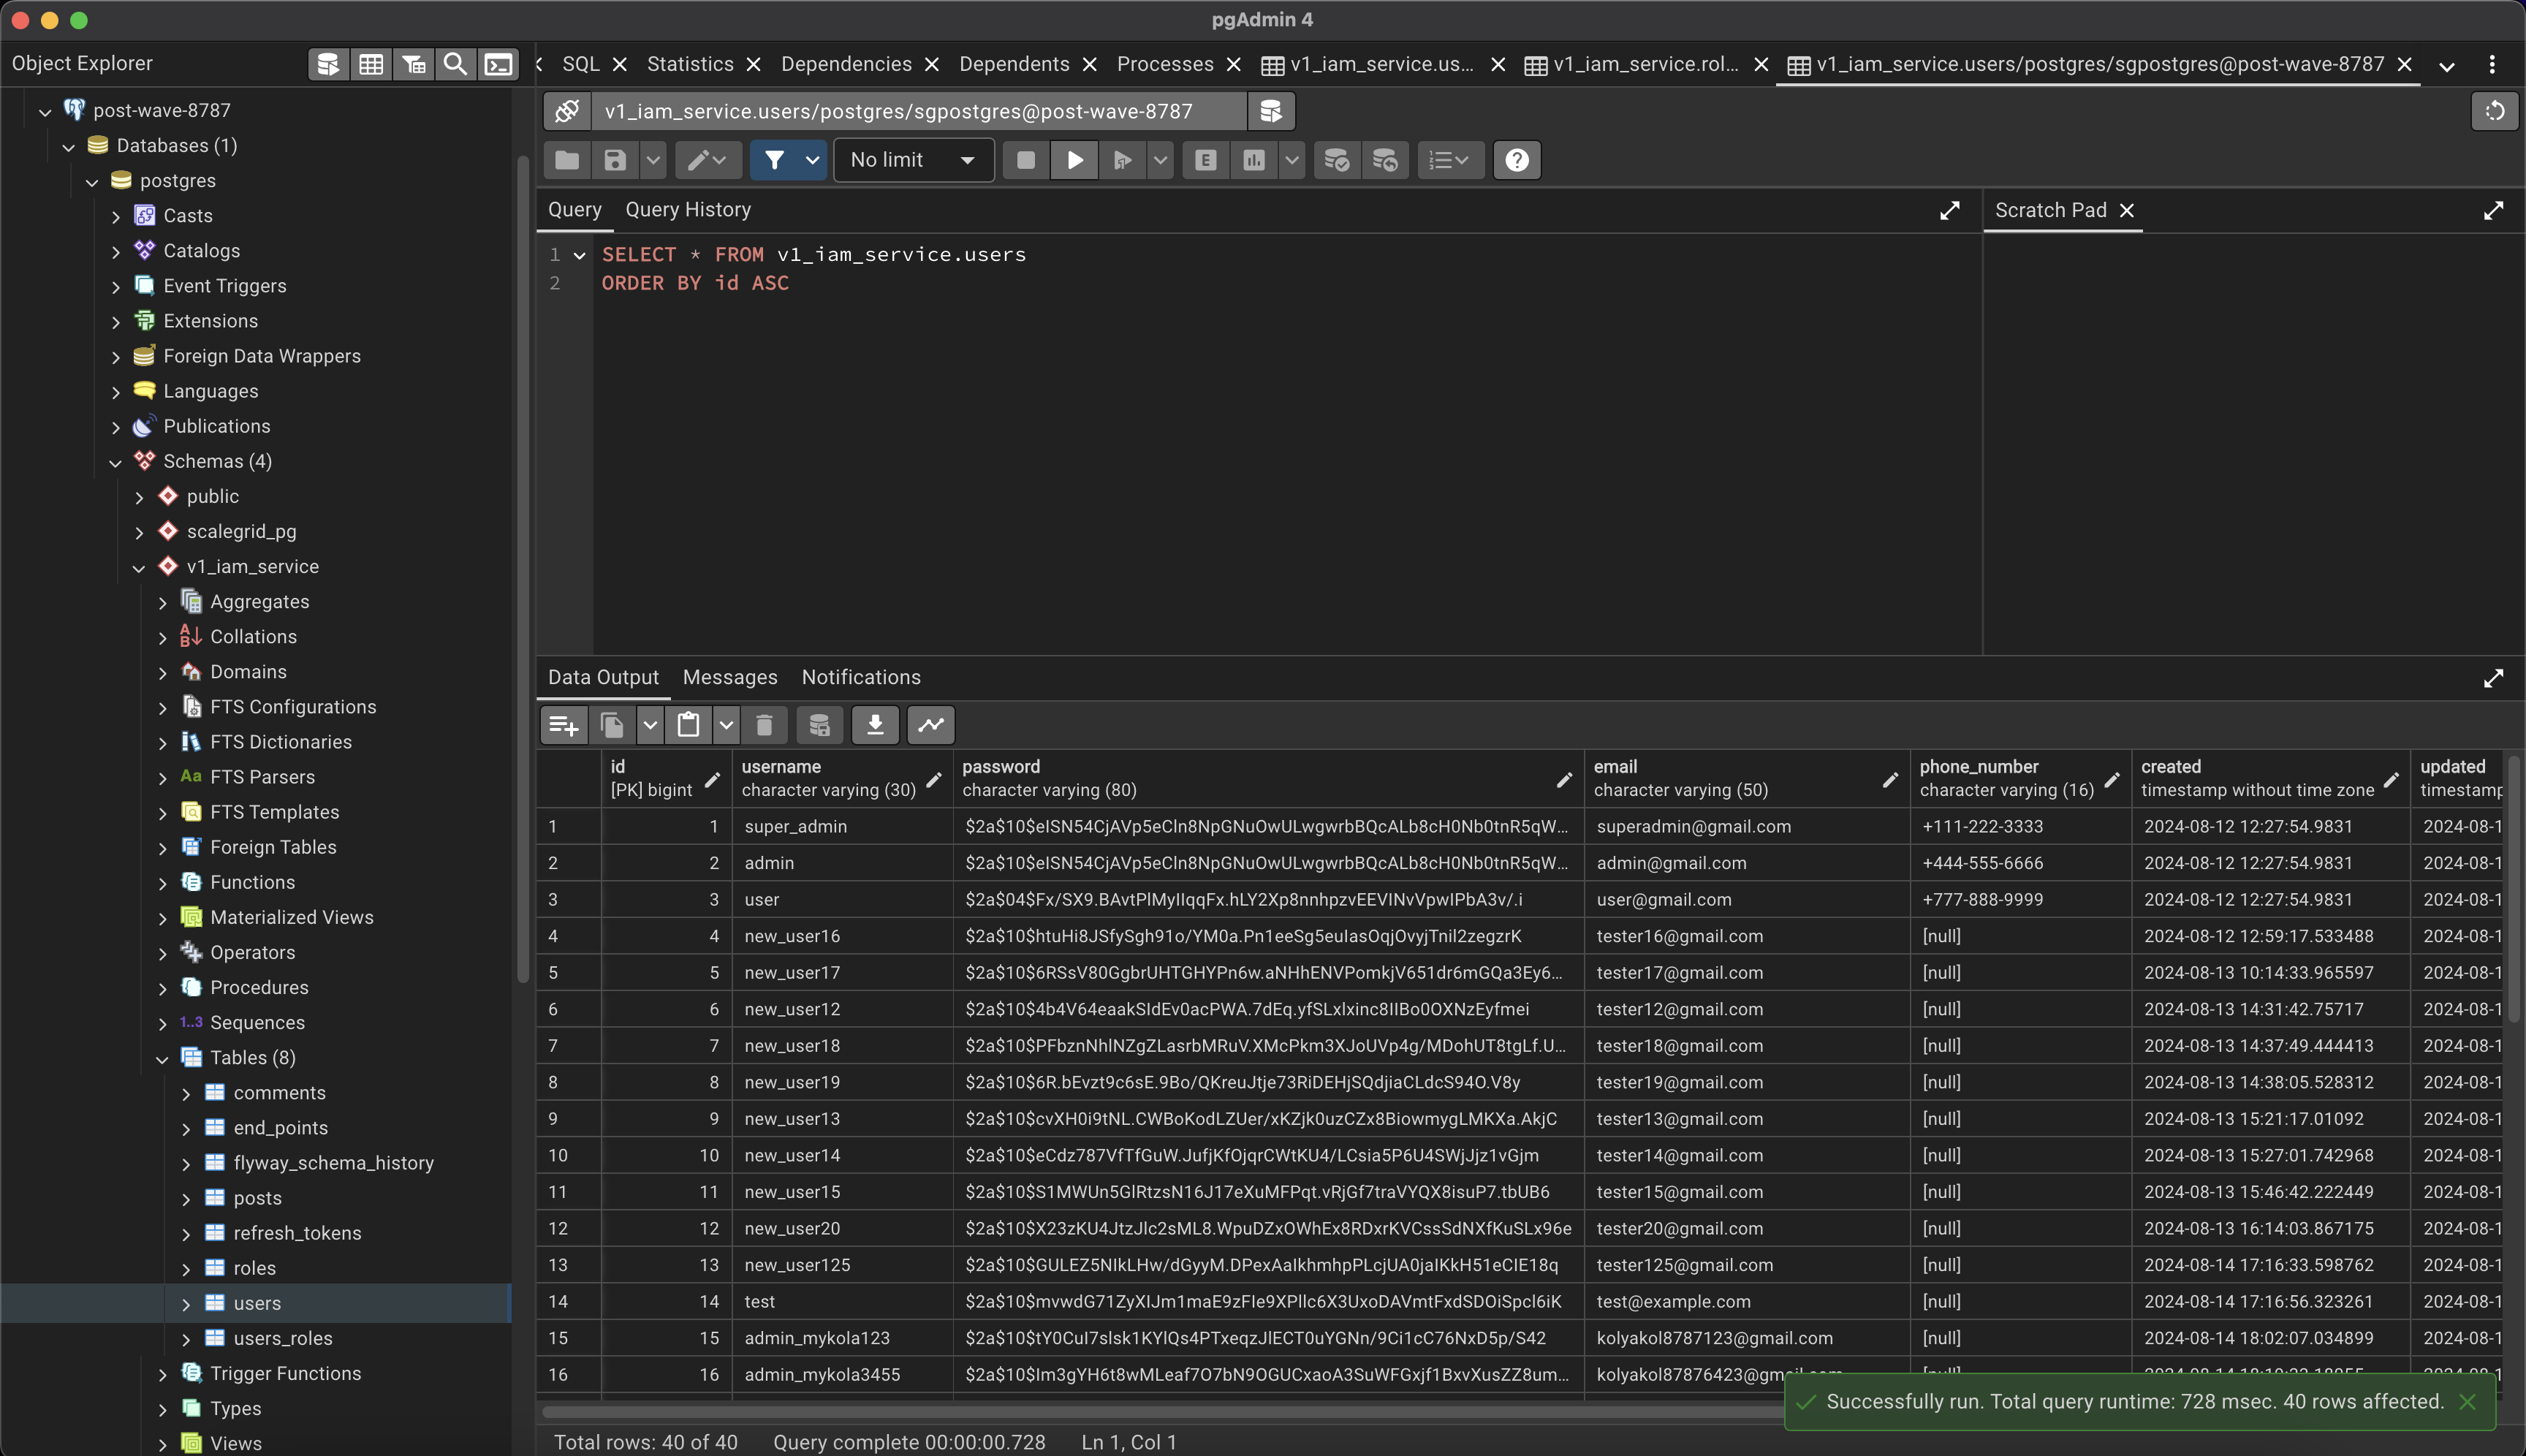
Task: Open File folder icon in query toolbar
Action: coord(567,160)
